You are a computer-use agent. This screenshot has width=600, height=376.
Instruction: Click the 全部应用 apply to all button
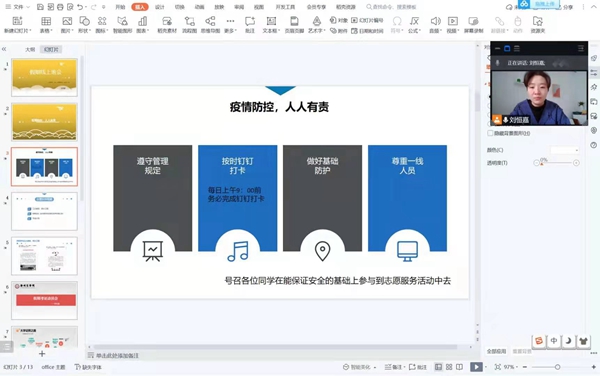(496, 351)
